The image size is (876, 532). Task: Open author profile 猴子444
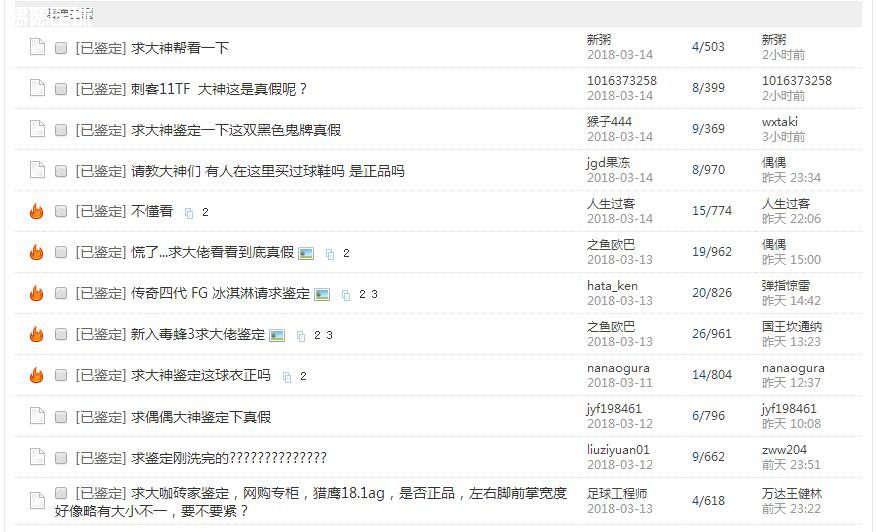(609, 121)
